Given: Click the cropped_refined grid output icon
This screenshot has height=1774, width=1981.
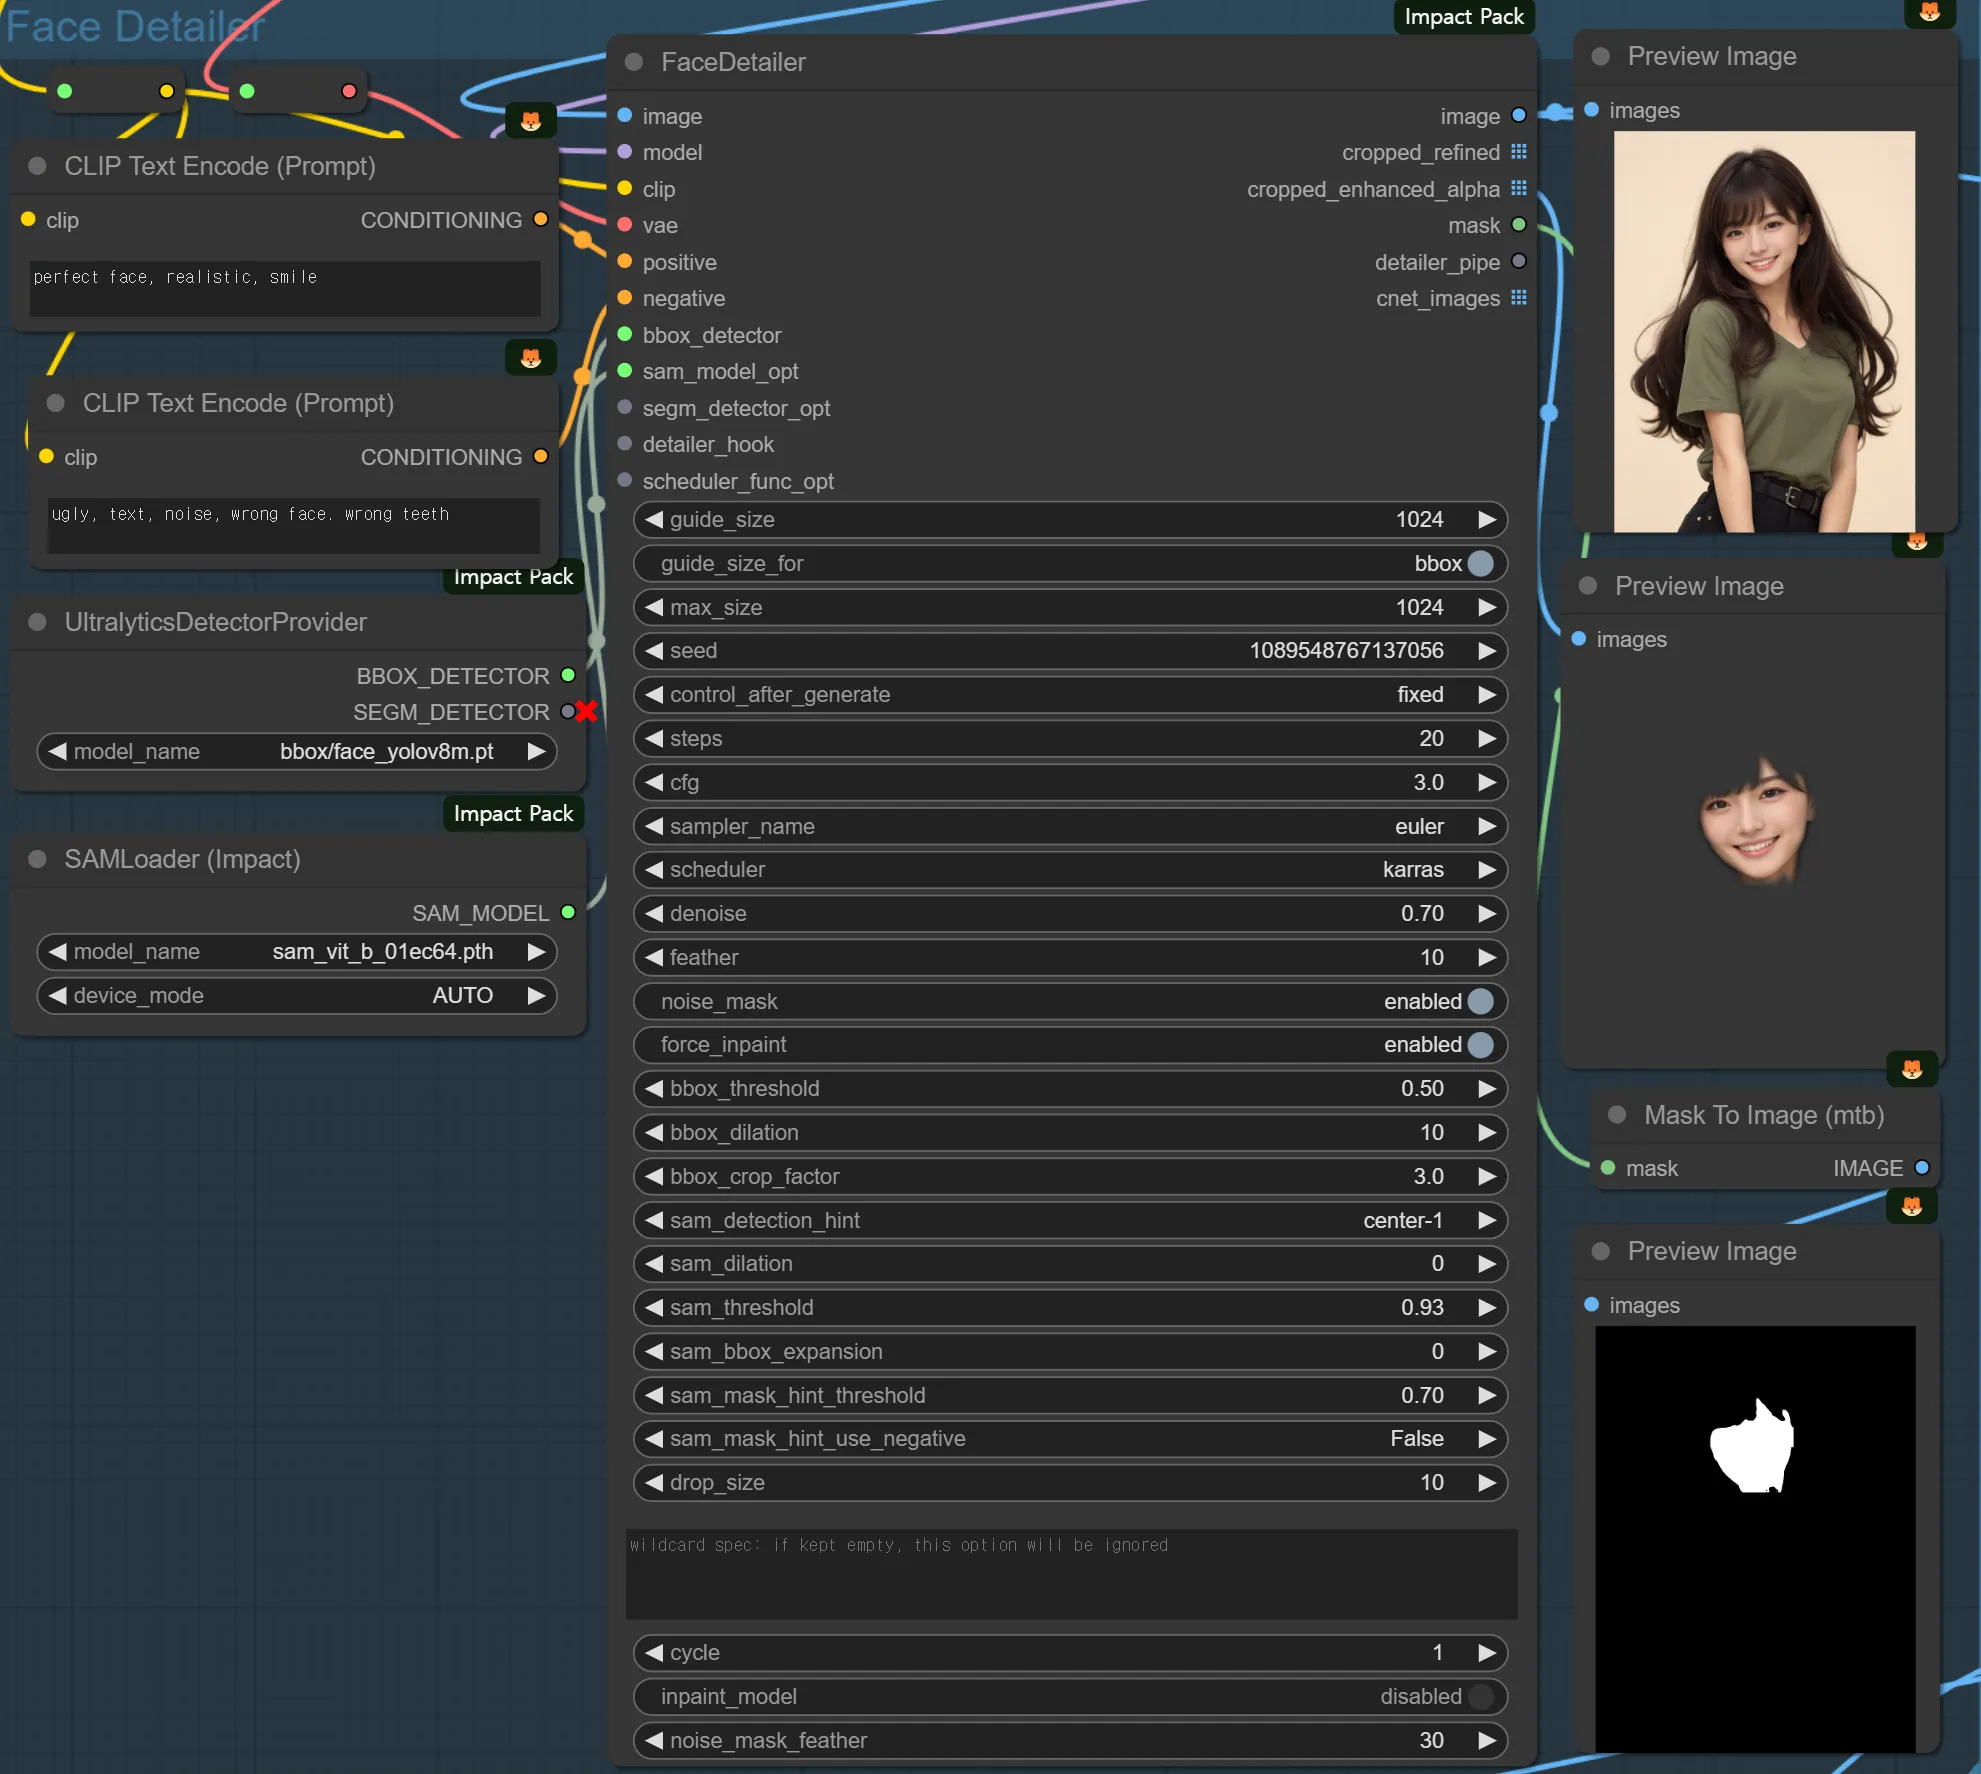Looking at the screenshot, I should pyautogui.click(x=1519, y=152).
